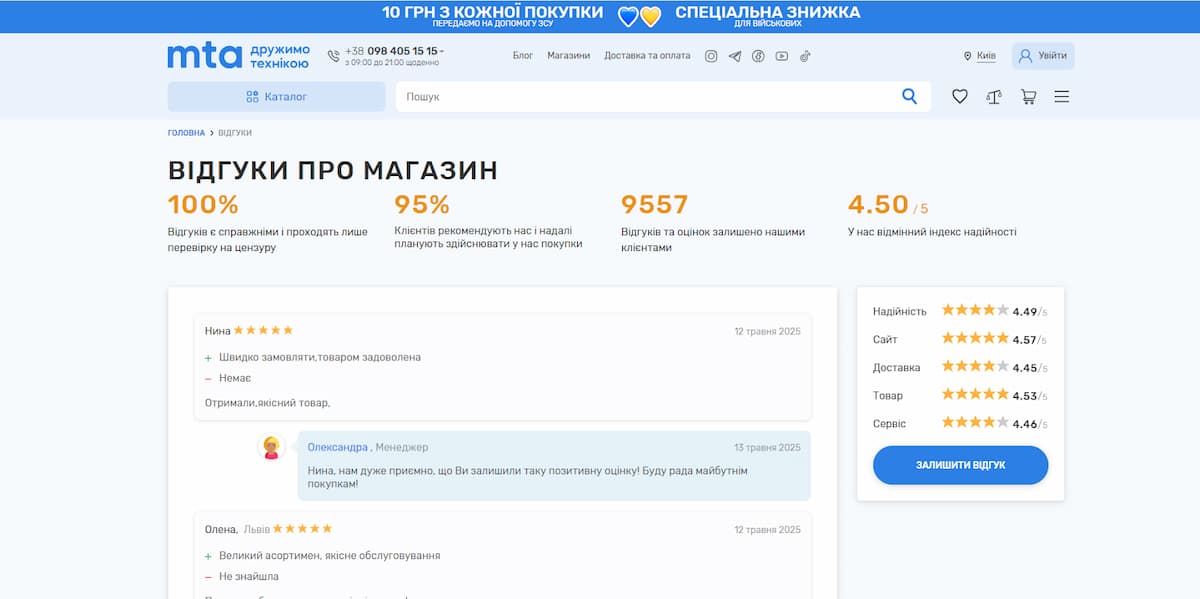Click the phone handset icon
Screen dimensions: 1200x599
[x=333, y=56]
